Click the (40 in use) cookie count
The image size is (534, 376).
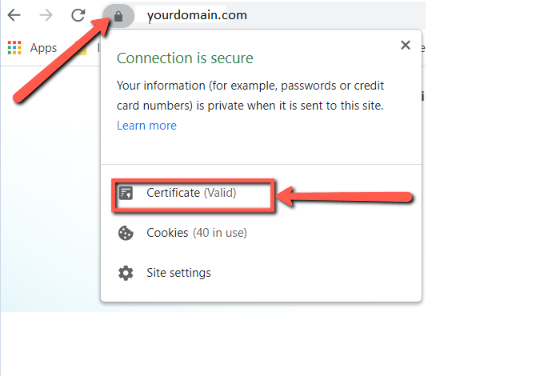pos(220,233)
